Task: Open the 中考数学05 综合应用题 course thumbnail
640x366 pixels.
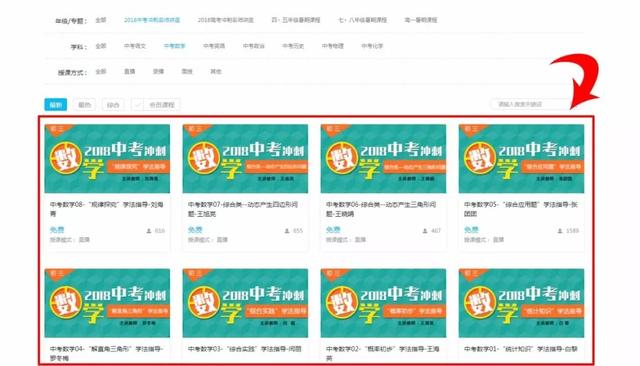Action: [x=521, y=159]
